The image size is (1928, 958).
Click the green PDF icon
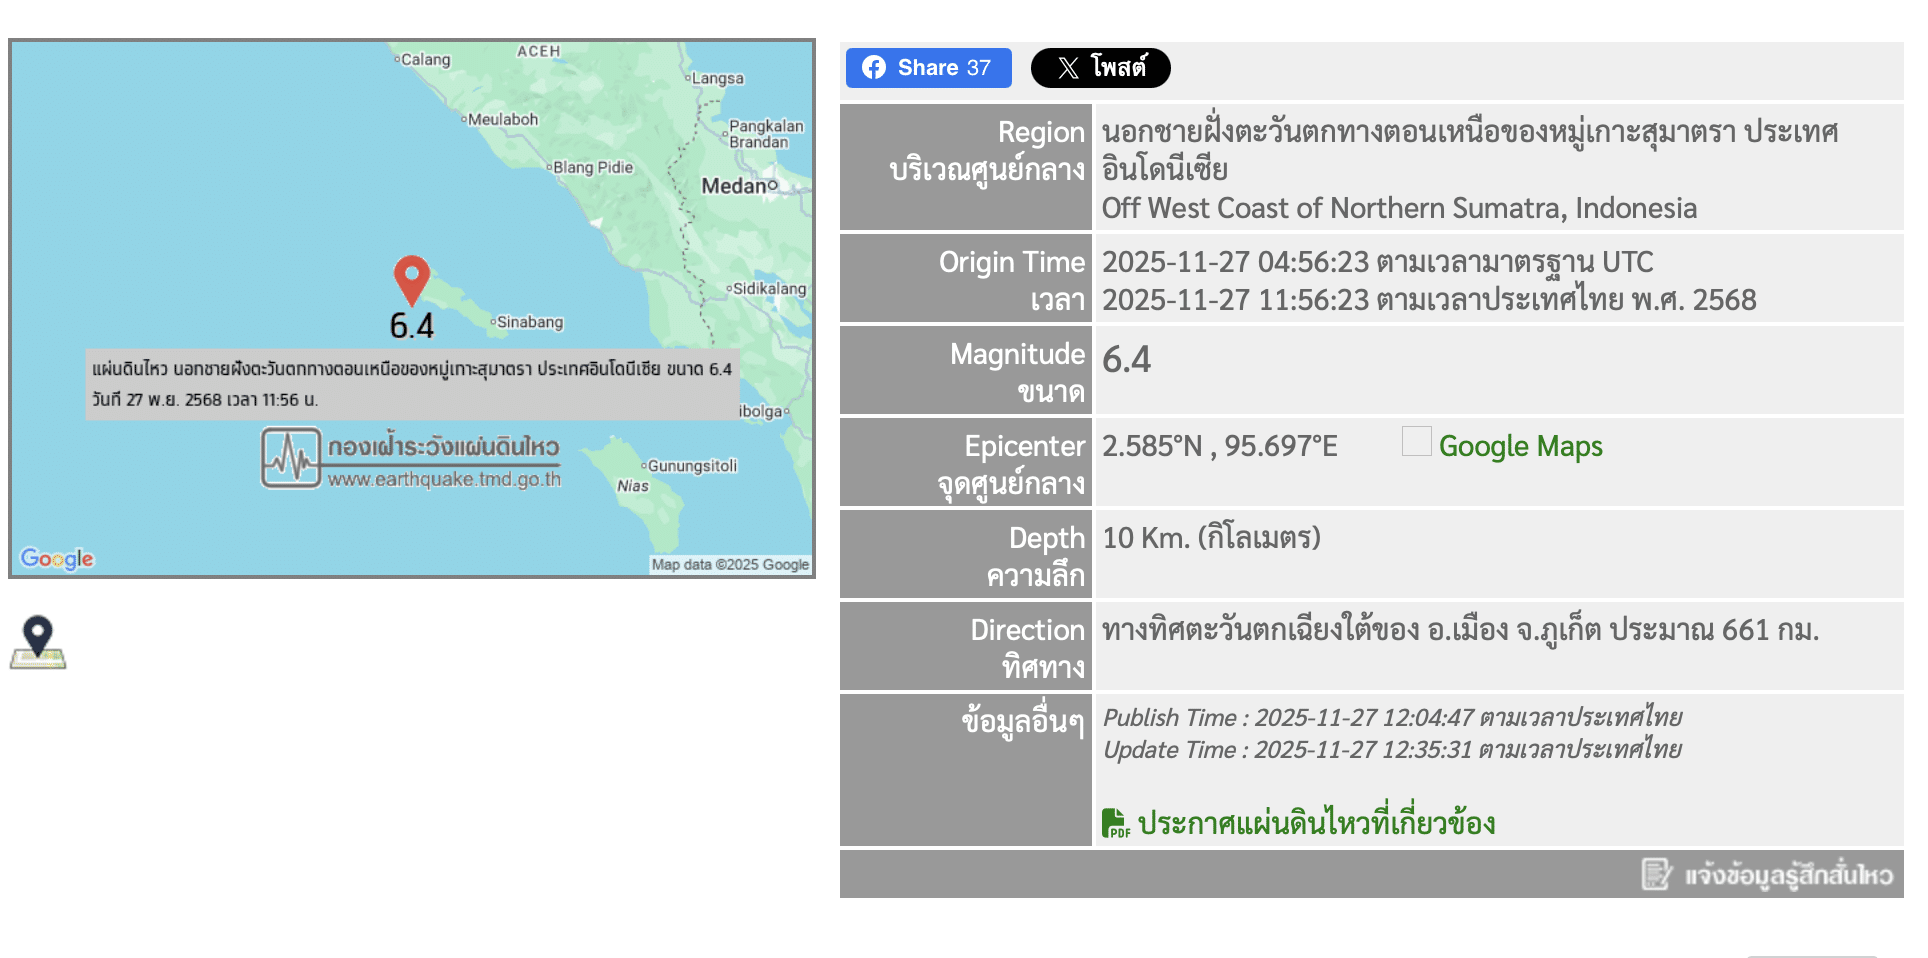point(1115,823)
